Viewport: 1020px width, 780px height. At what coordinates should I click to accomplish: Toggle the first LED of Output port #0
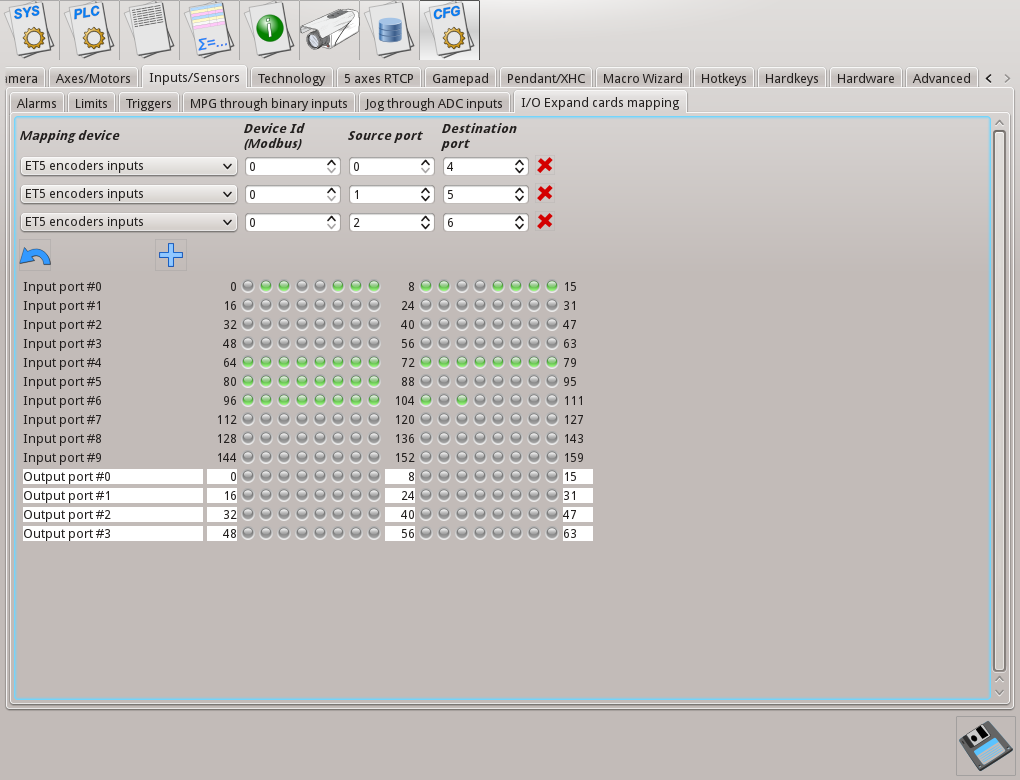click(x=248, y=477)
